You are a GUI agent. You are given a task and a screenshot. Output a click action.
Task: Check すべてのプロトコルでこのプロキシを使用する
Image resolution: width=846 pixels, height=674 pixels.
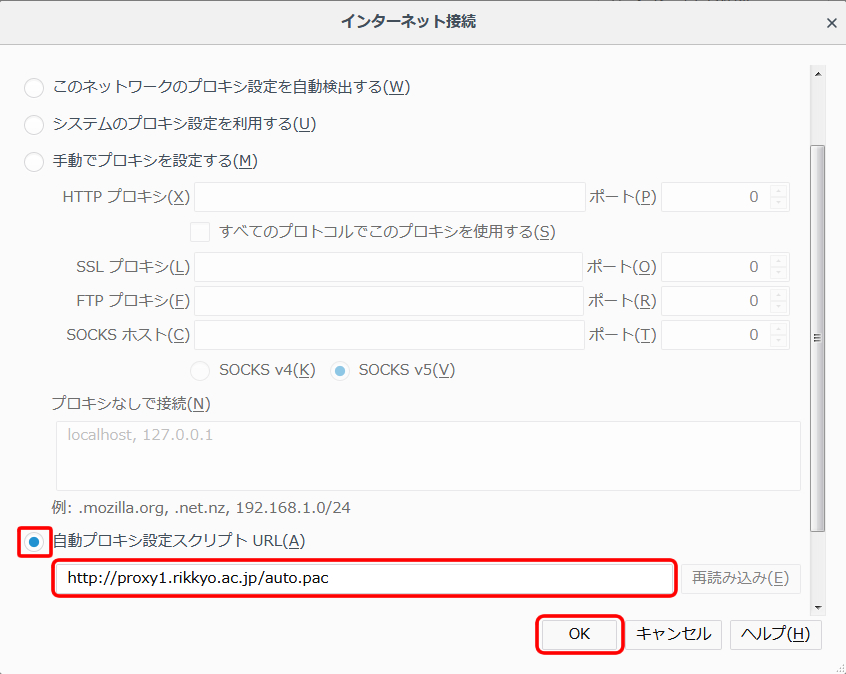200,232
